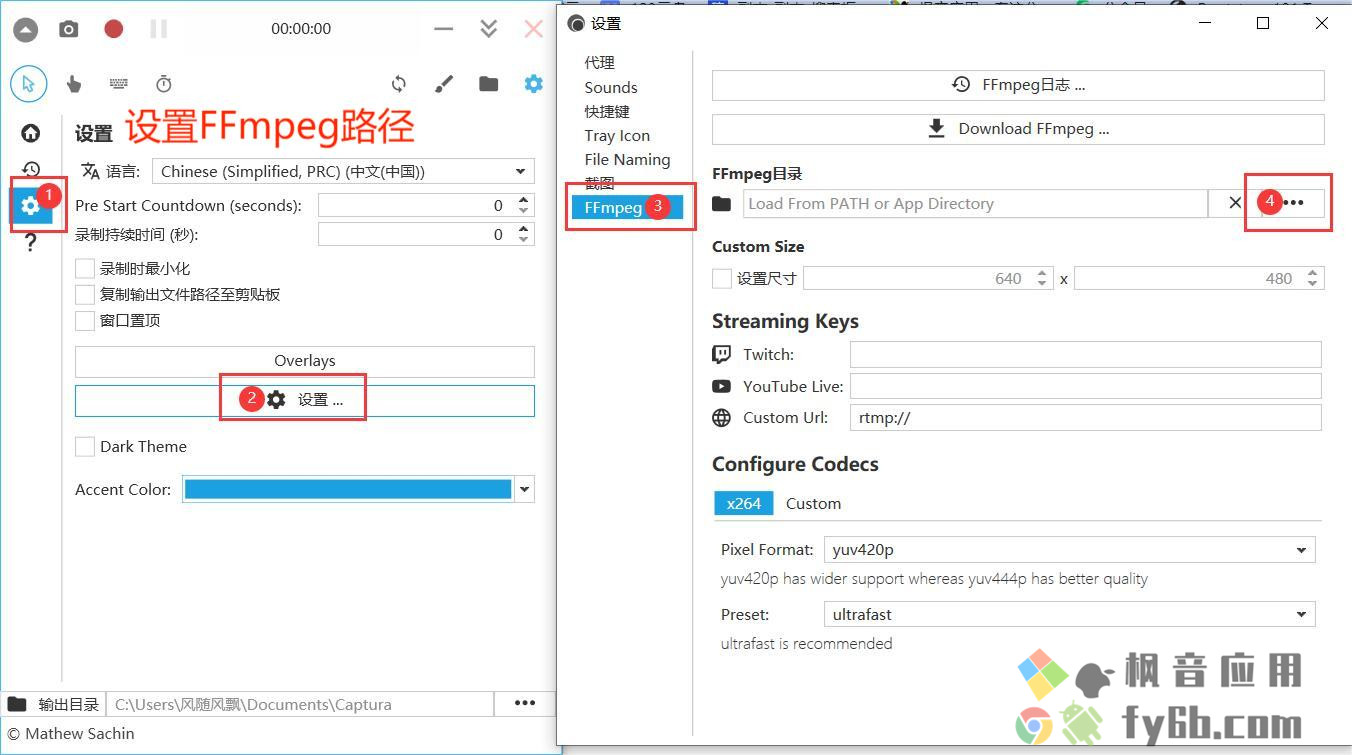Open the About question mark tab
The height and width of the screenshot is (755, 1352).
31,242
